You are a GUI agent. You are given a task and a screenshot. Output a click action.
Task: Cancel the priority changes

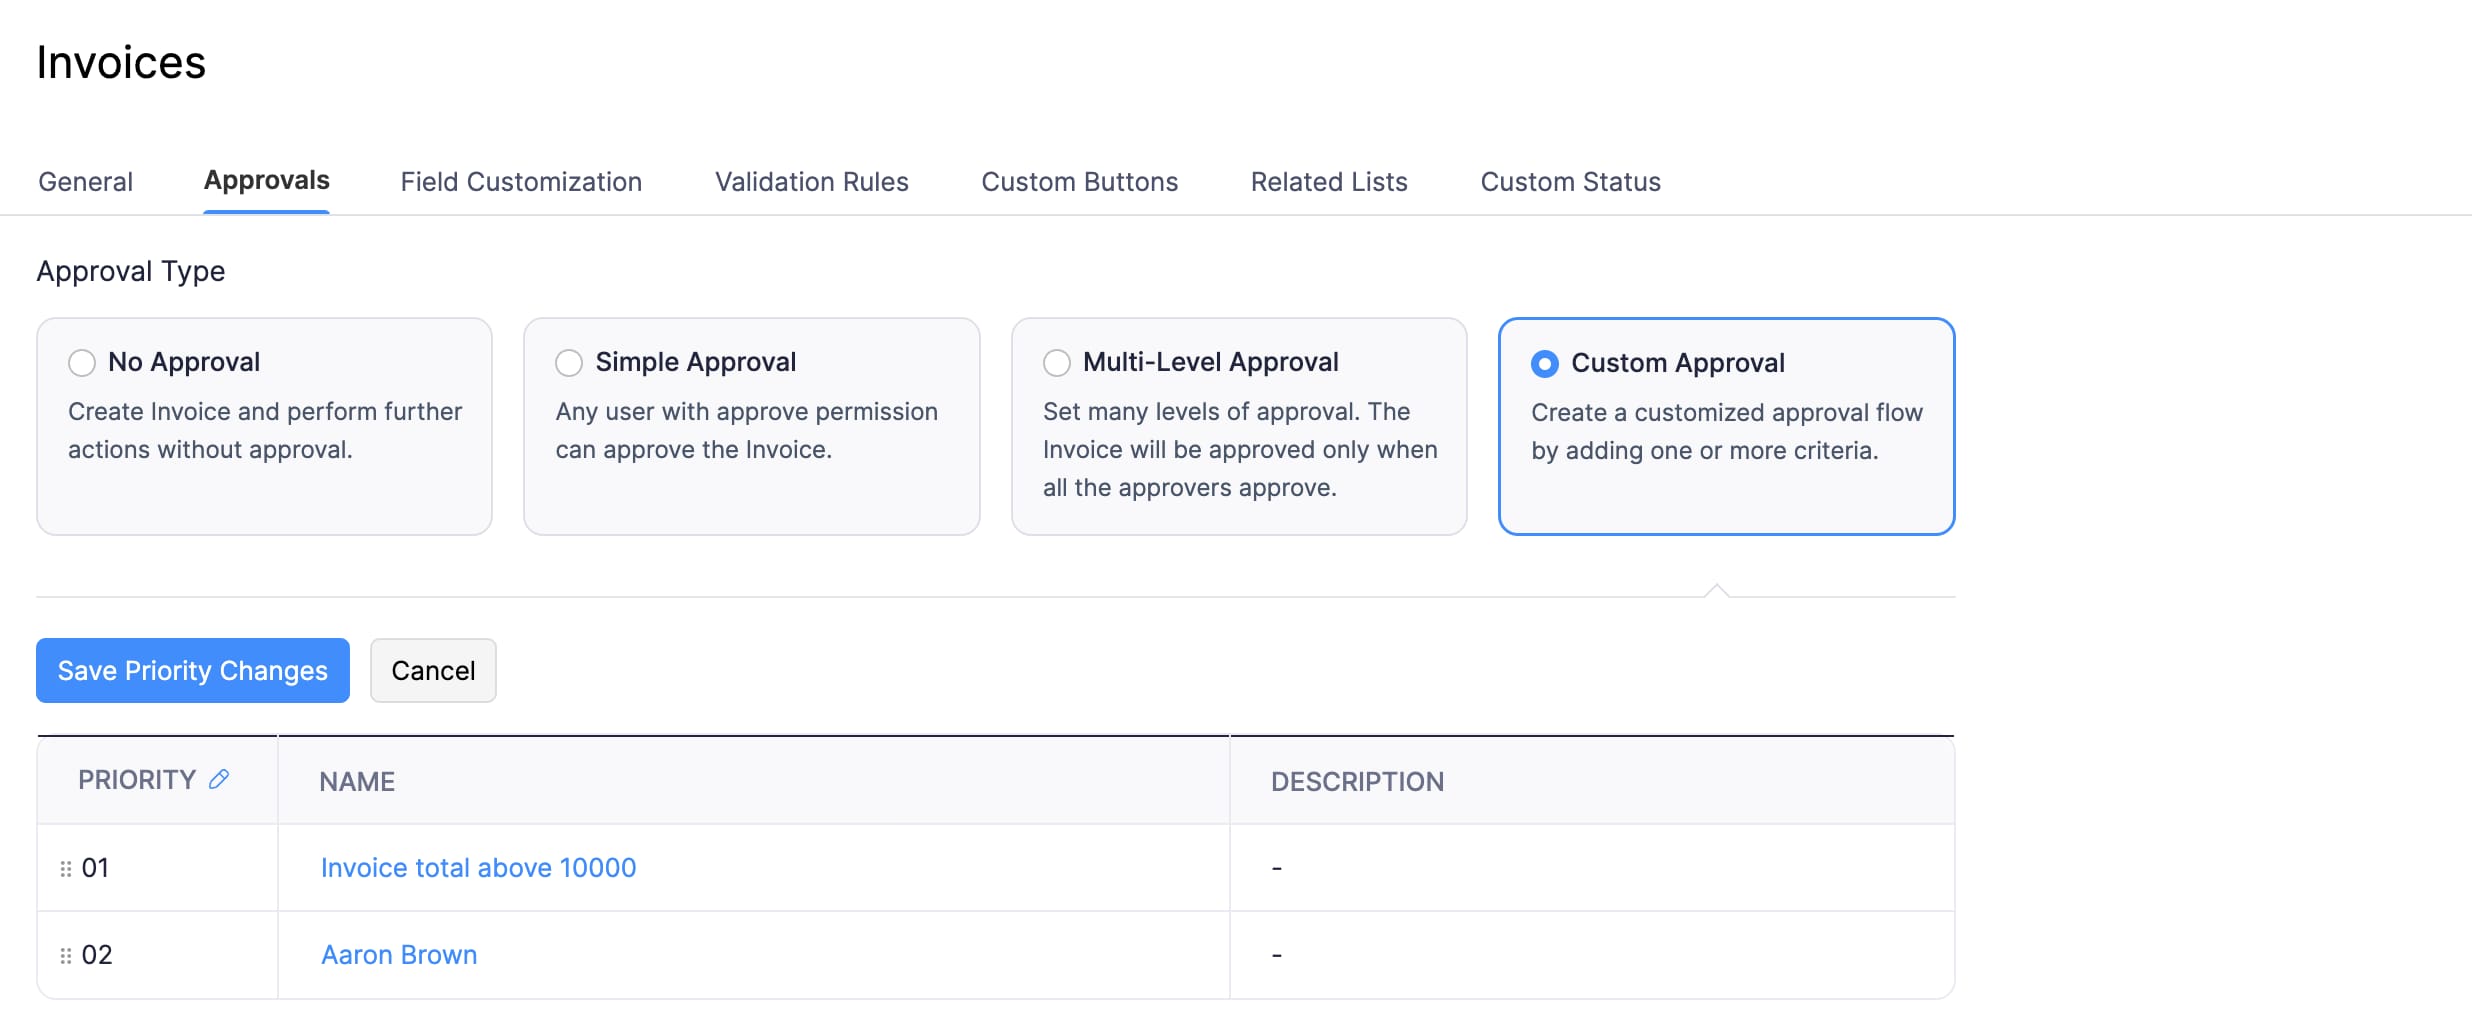click(433, 670)
